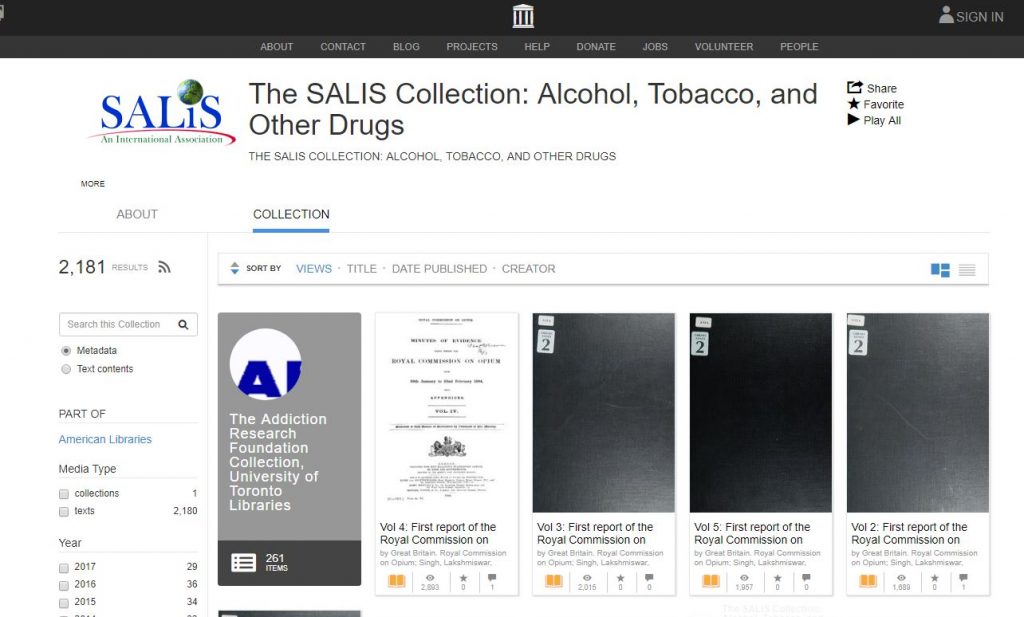
Task: Sort results by VIEWS
Action: pyautogui.click(x=314, y=269)
